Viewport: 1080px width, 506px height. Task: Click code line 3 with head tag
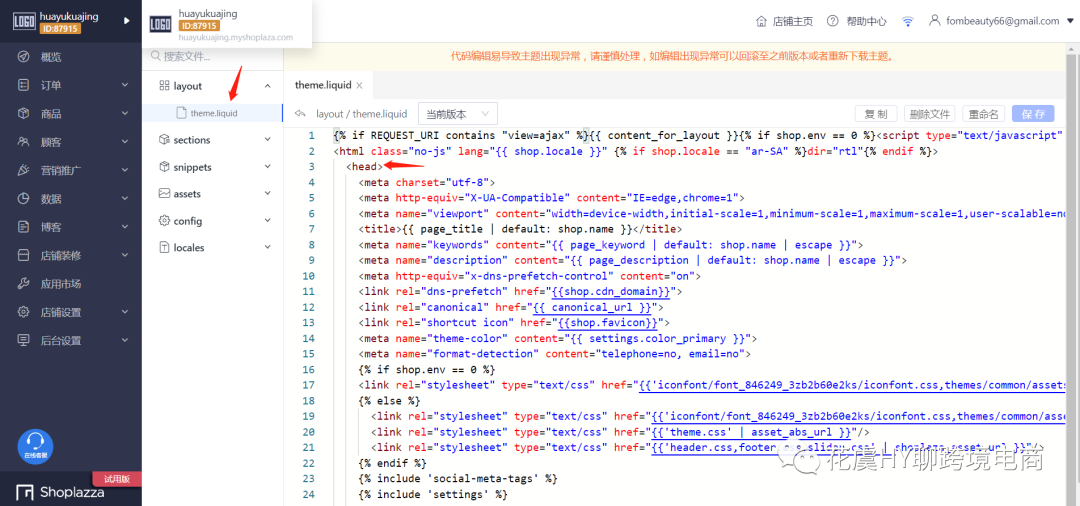coord(365,167)
